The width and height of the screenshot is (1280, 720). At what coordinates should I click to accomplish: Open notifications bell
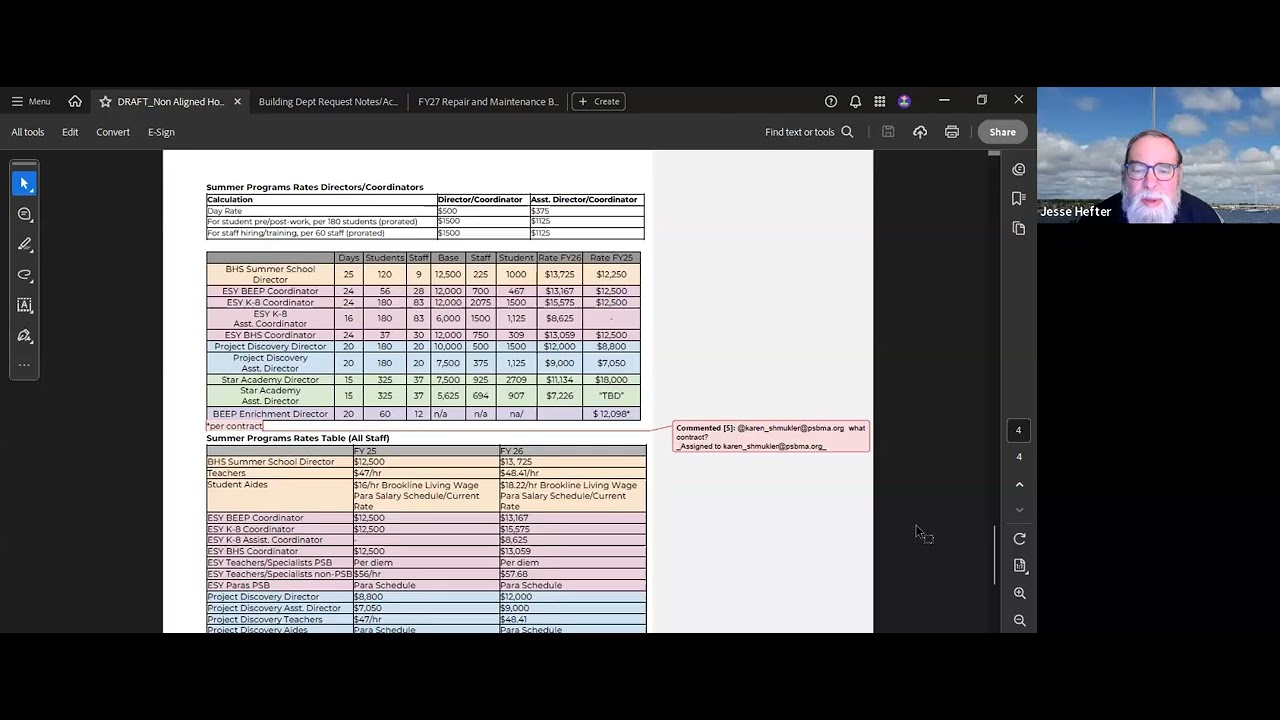click(855, 101)
